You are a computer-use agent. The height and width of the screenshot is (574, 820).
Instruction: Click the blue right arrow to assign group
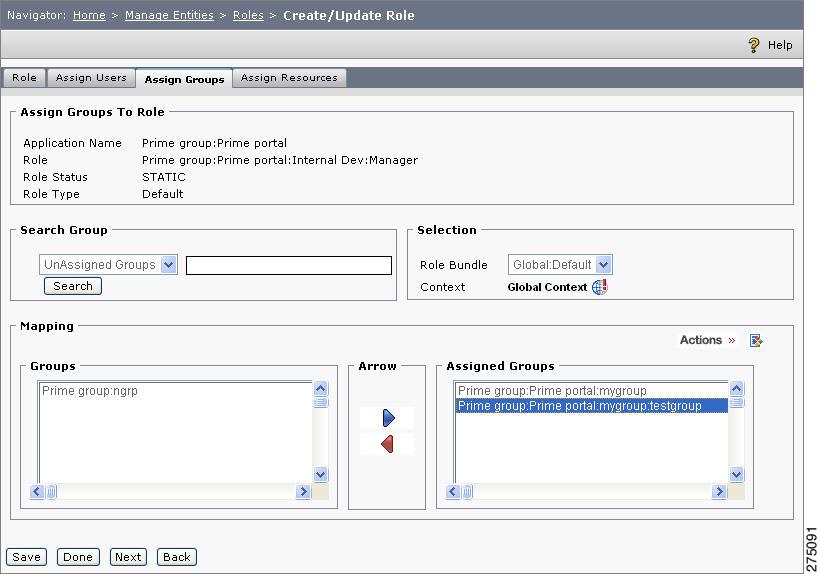[388, 418]
